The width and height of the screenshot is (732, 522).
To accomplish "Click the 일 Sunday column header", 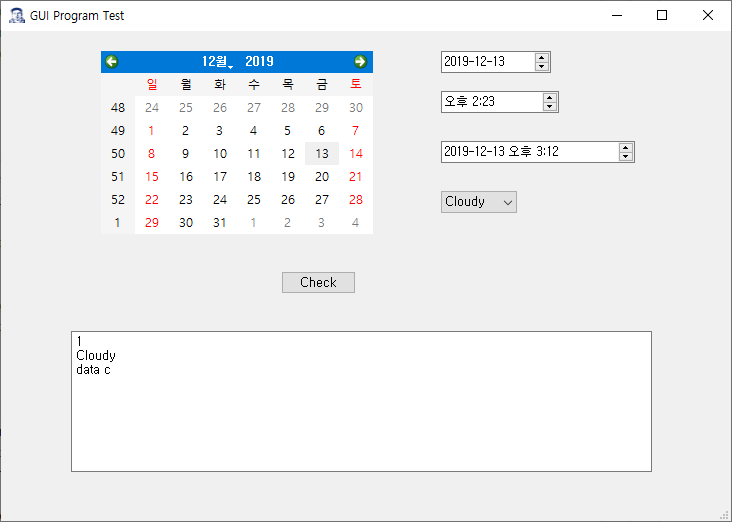I will [x=151, y=85].
